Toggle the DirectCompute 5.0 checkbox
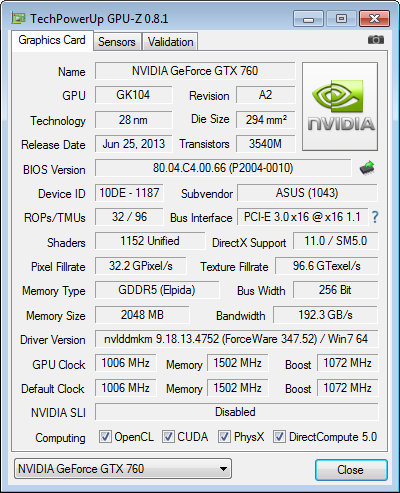This screenshot has height=493, width=400. tap(279, 437)
